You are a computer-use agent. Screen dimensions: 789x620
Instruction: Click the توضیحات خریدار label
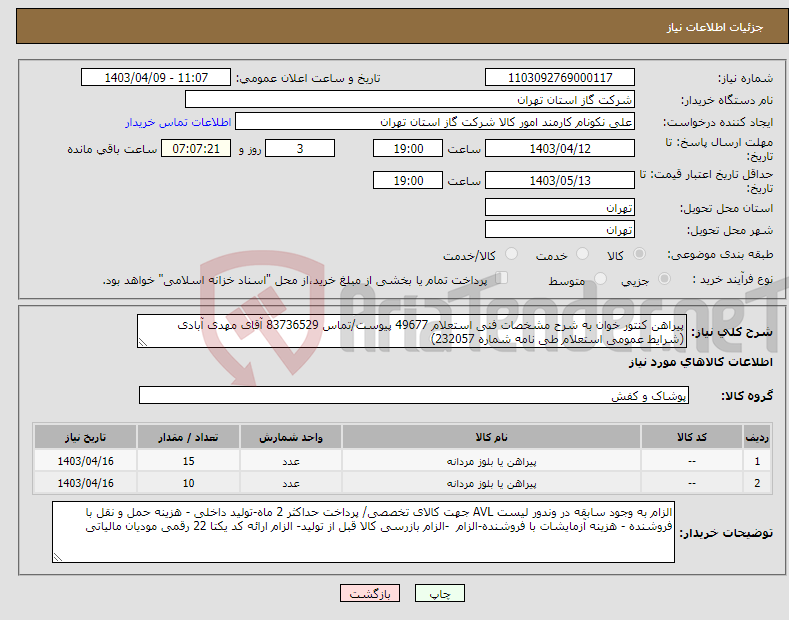[726, 532]
